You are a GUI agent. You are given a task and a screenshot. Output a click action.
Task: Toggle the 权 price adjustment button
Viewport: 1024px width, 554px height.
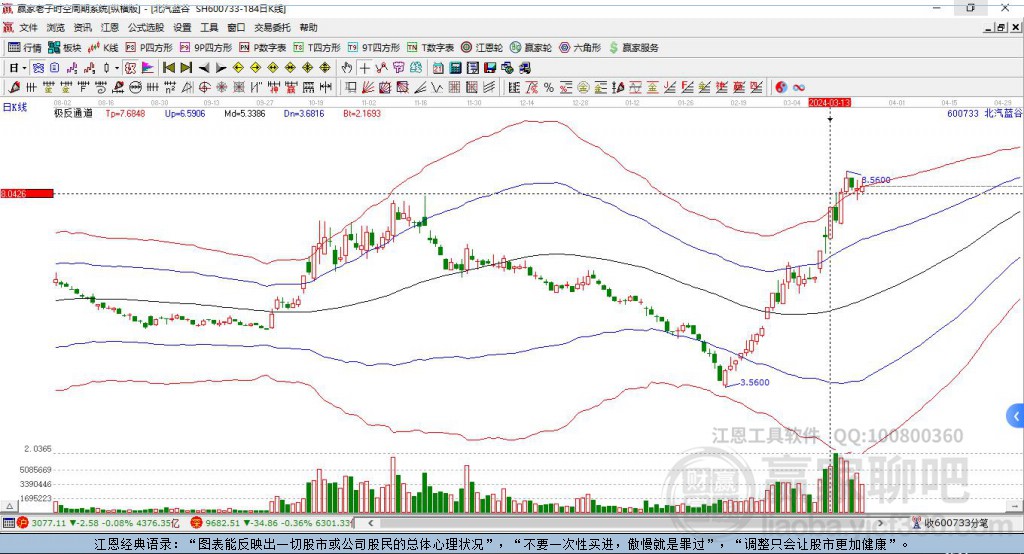coord(131,67)
